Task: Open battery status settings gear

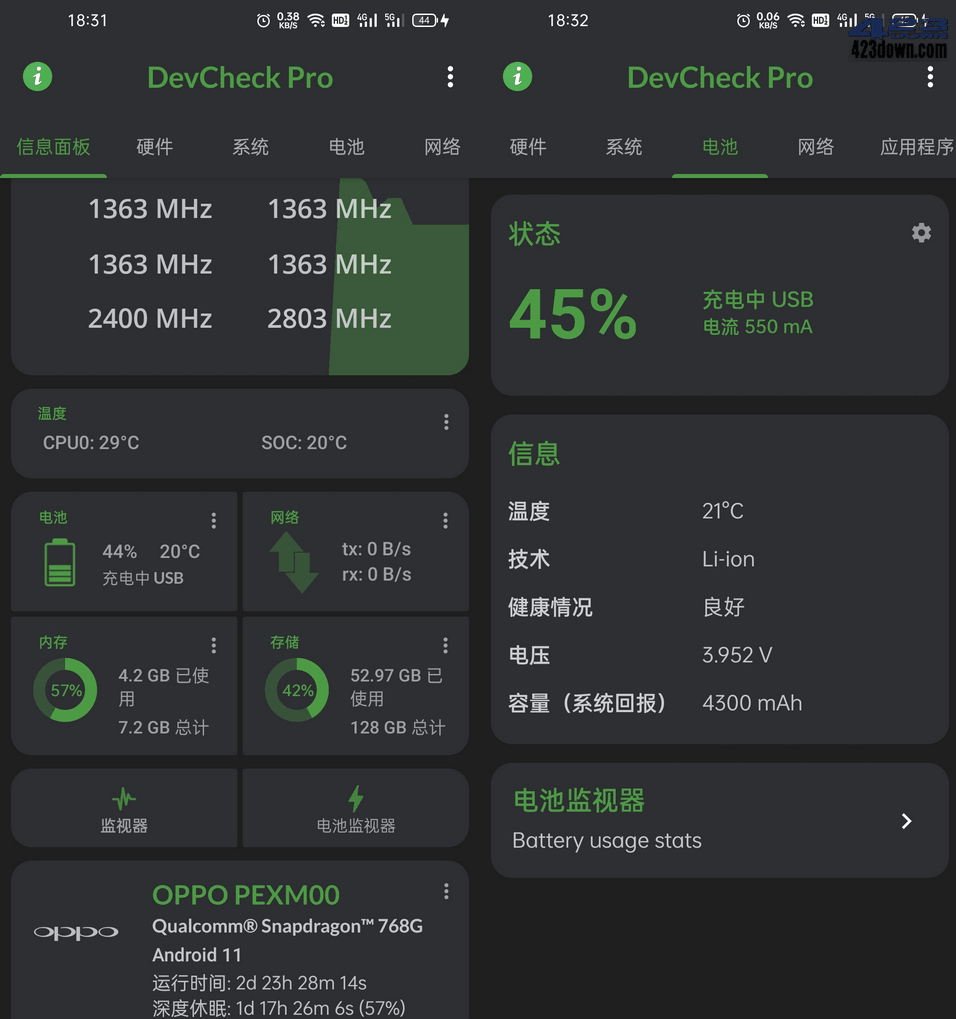Action: 921,233
